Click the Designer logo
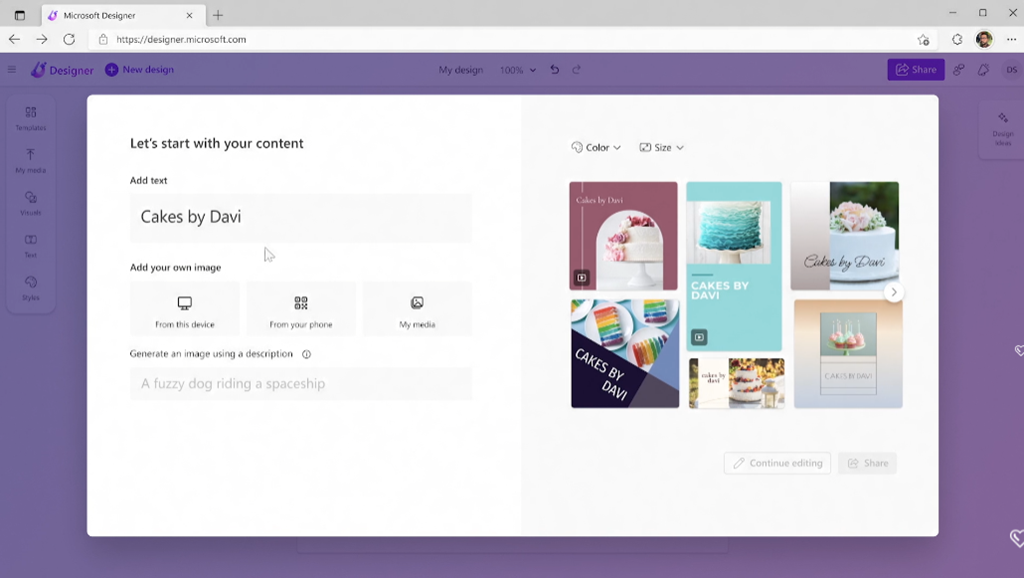 click(63, 70)
